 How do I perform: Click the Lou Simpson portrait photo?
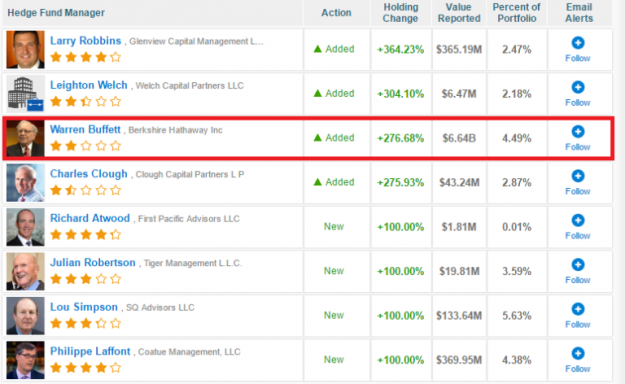[26, 315]
